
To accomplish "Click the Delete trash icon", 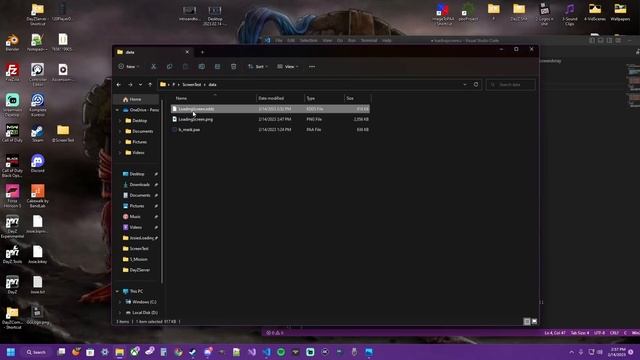I will coord(233,67).
